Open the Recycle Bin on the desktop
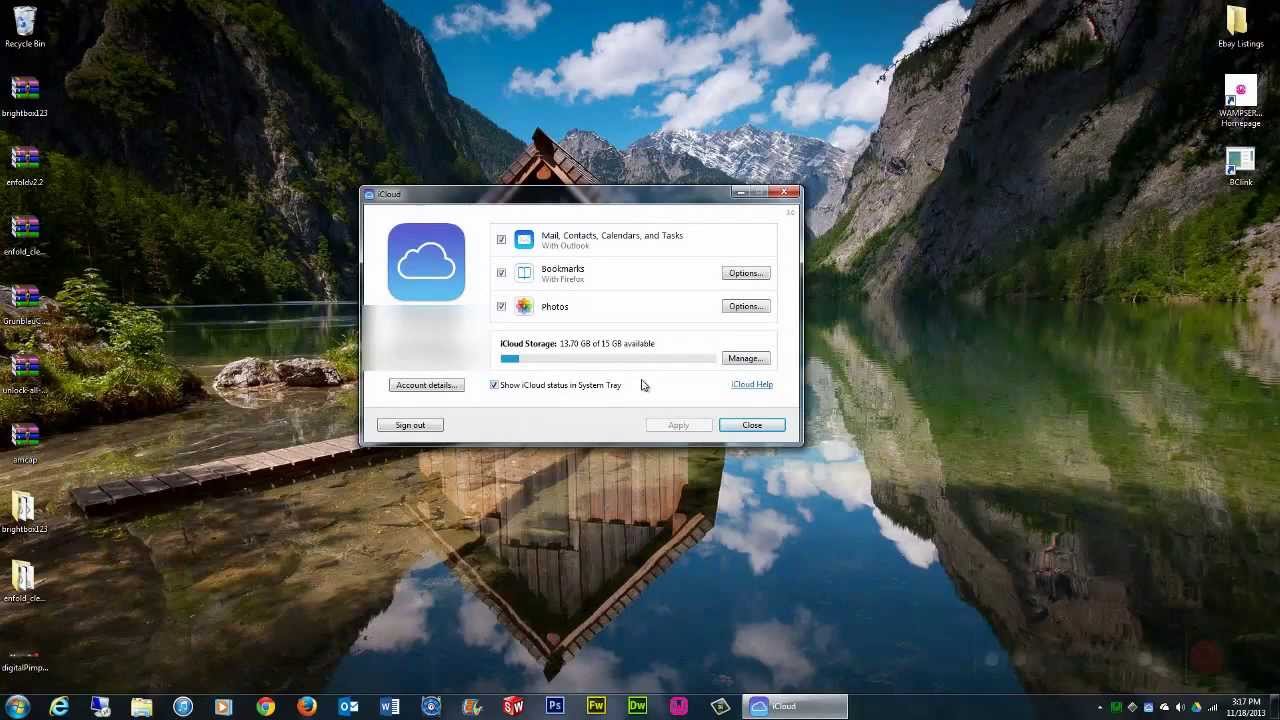Screen dimensions: 1280x720 pyautogui.click(x=25, y=26)
